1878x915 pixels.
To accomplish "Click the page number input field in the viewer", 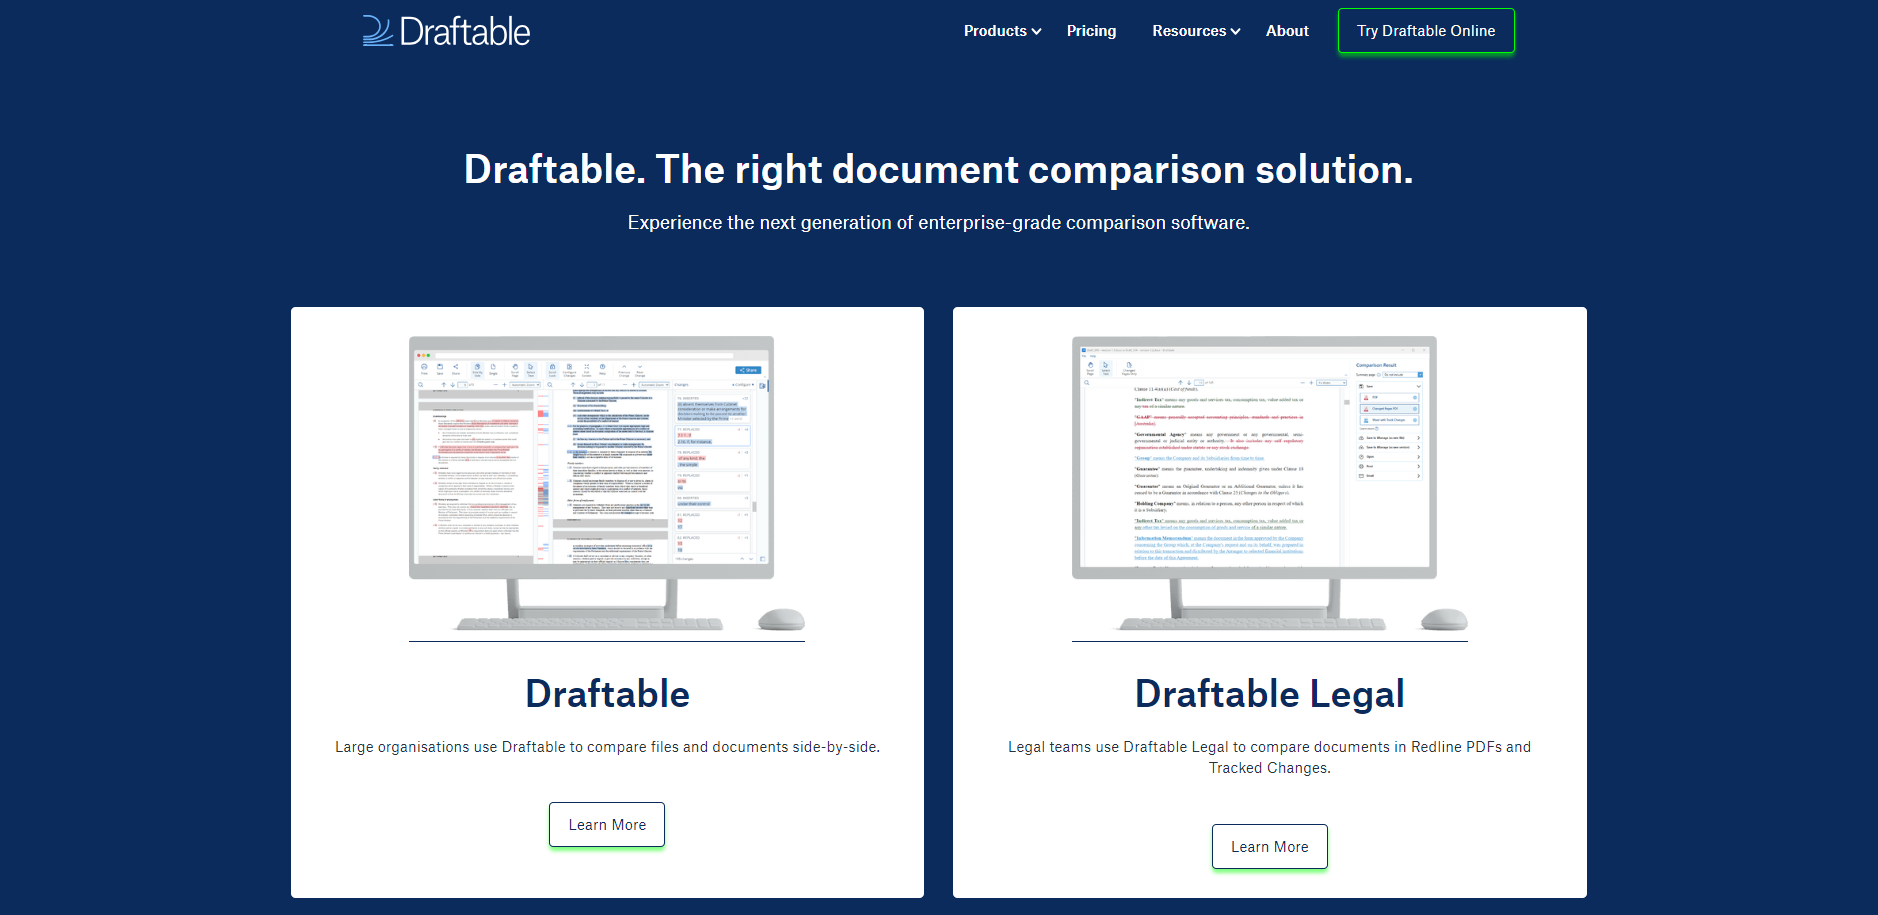I will (463, 385).
